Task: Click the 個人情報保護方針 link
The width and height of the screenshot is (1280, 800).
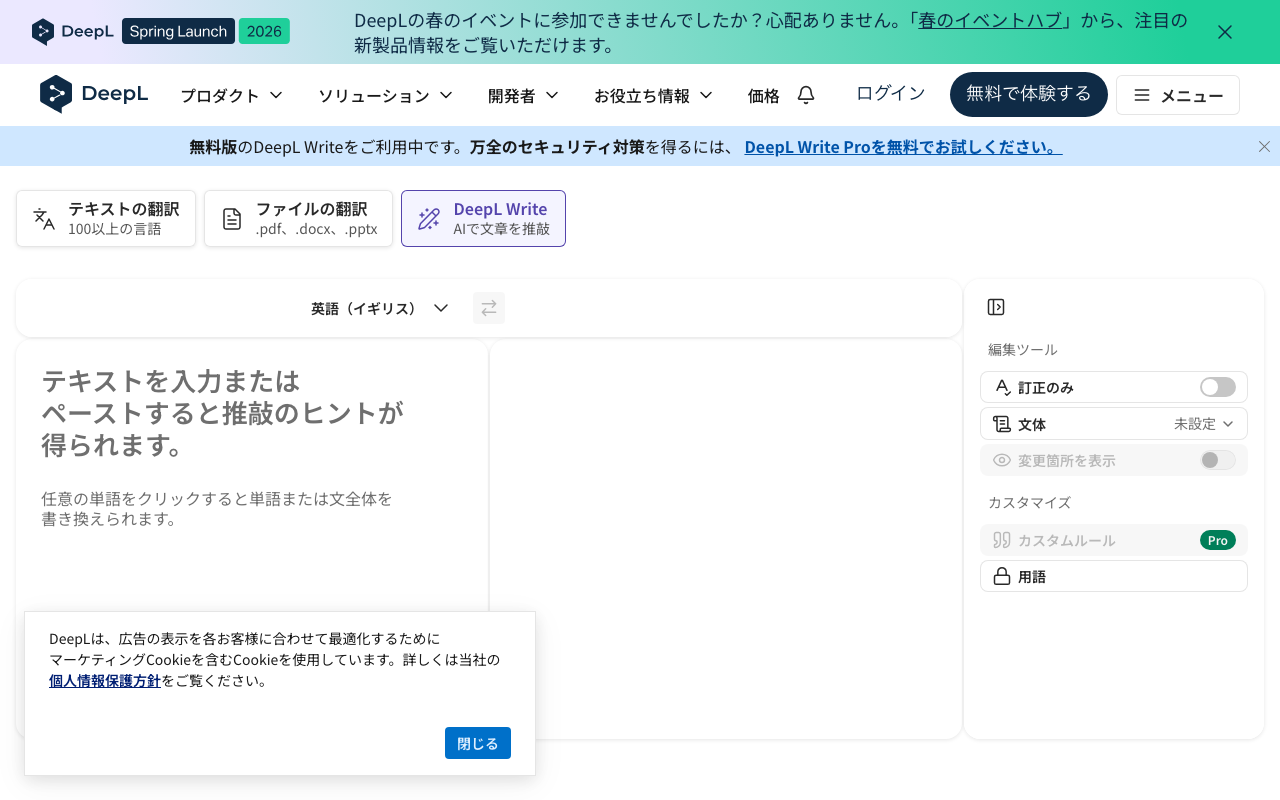Action: [105, 681]
